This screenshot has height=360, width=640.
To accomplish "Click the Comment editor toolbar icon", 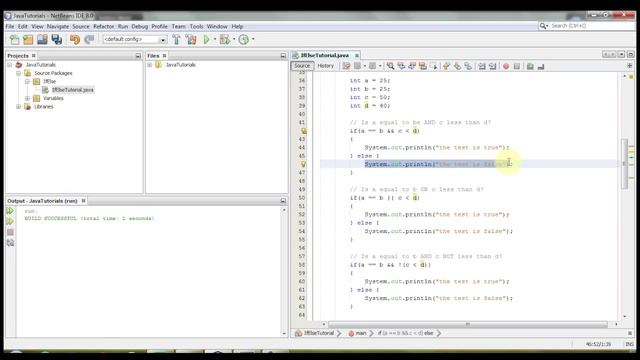I will pos(530,66).
